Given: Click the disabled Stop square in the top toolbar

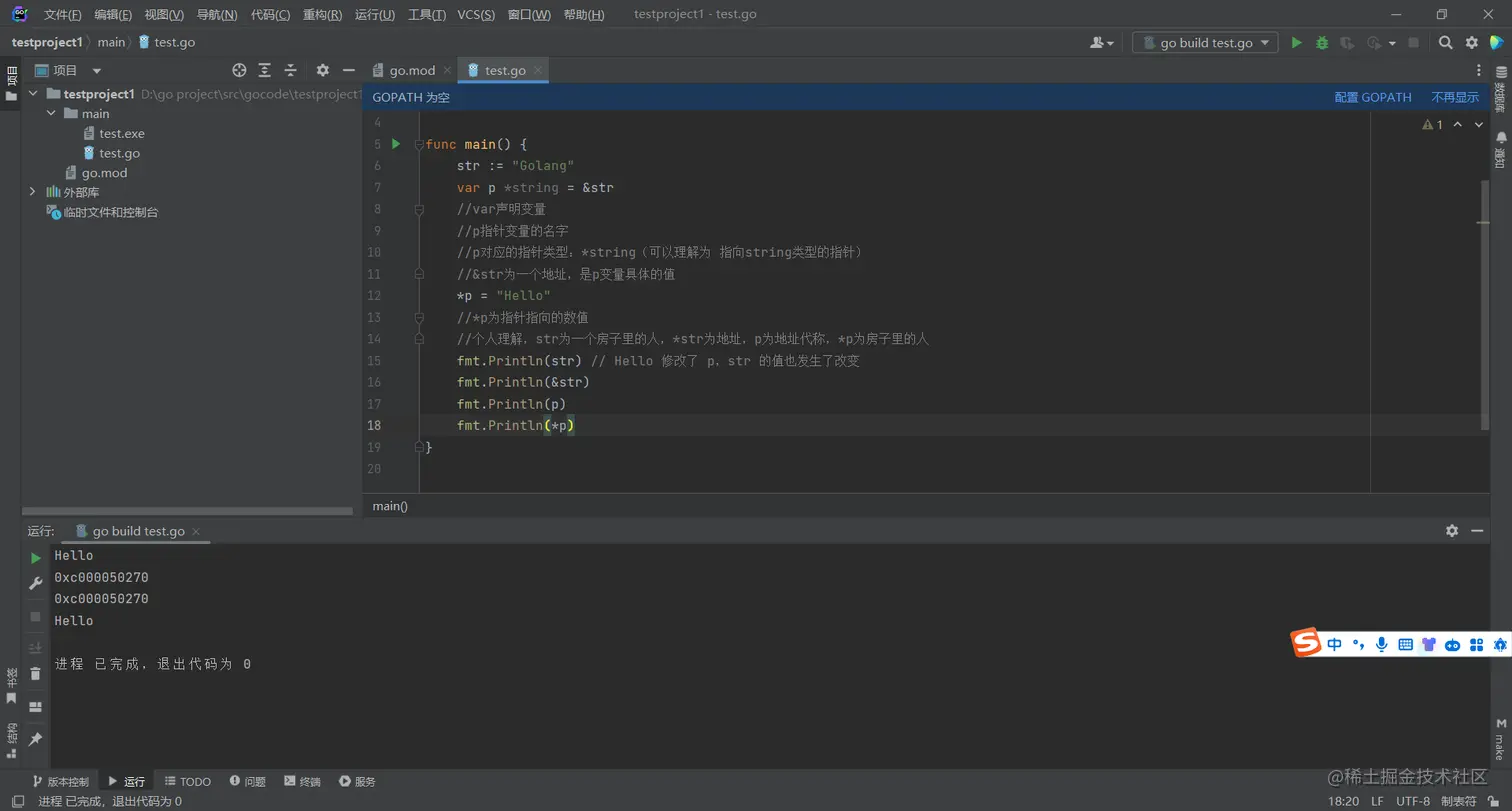Looking at the screenshot, I should tap(1413, 43).
